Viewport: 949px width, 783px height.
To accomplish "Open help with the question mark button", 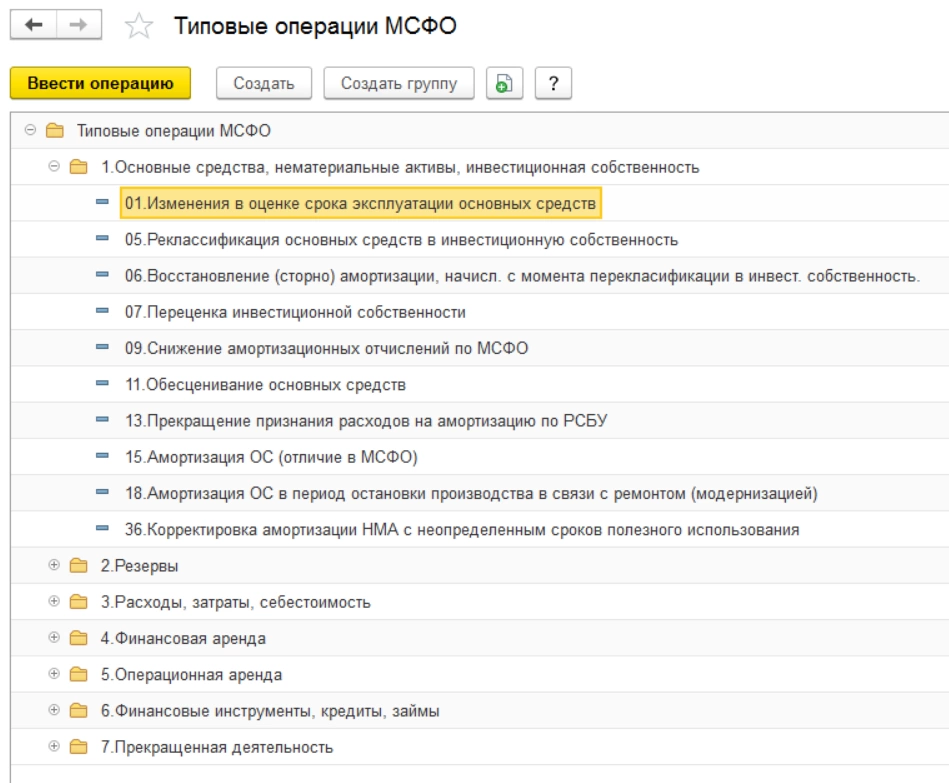I will pyautogui.click(x=553, y=84).
